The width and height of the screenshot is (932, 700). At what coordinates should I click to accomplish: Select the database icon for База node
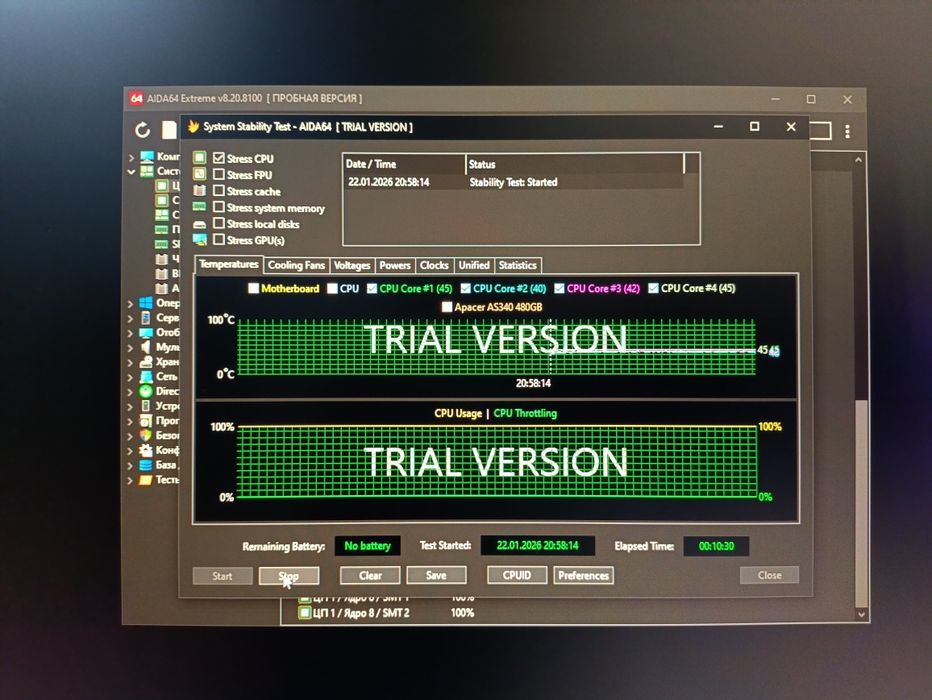point(146,465)
